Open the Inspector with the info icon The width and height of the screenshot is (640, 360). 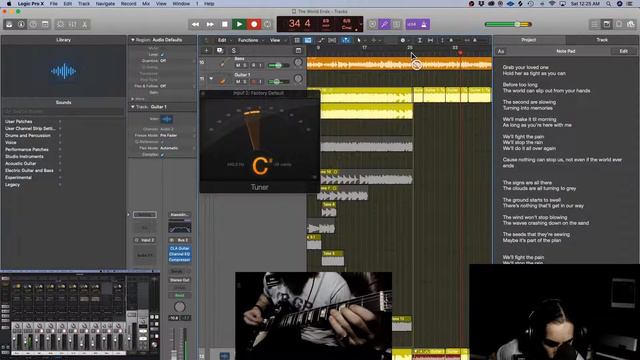[21, 24]
